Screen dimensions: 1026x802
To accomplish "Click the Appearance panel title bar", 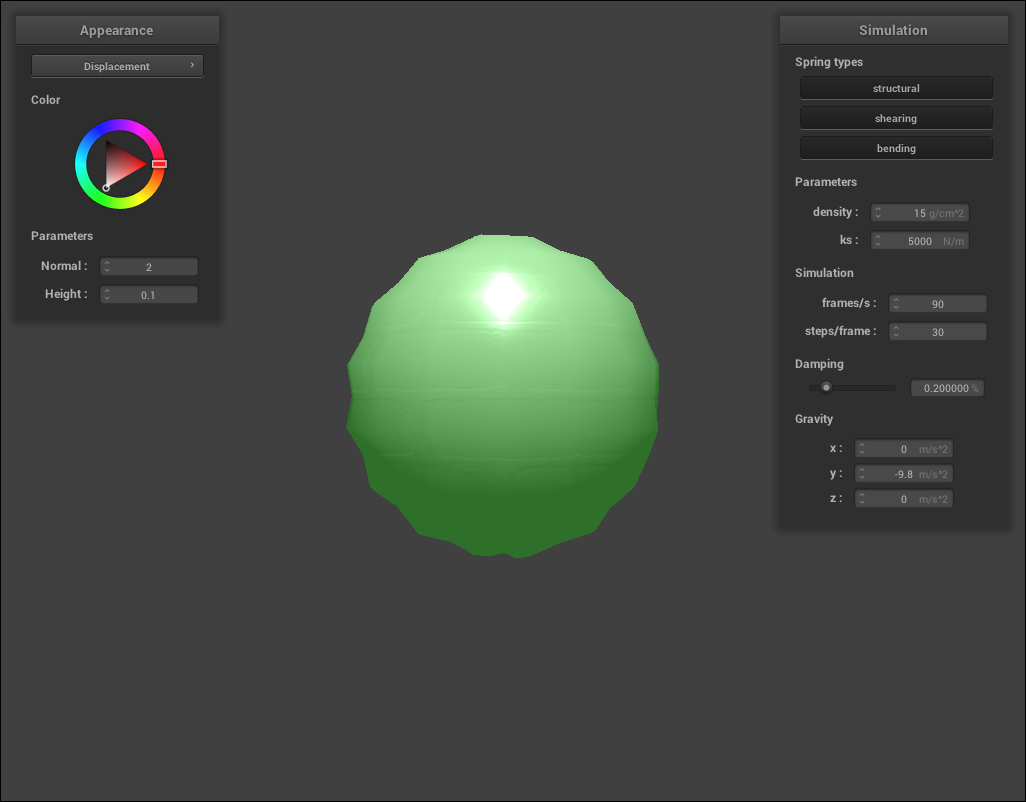I will click(x=117, y=30).
